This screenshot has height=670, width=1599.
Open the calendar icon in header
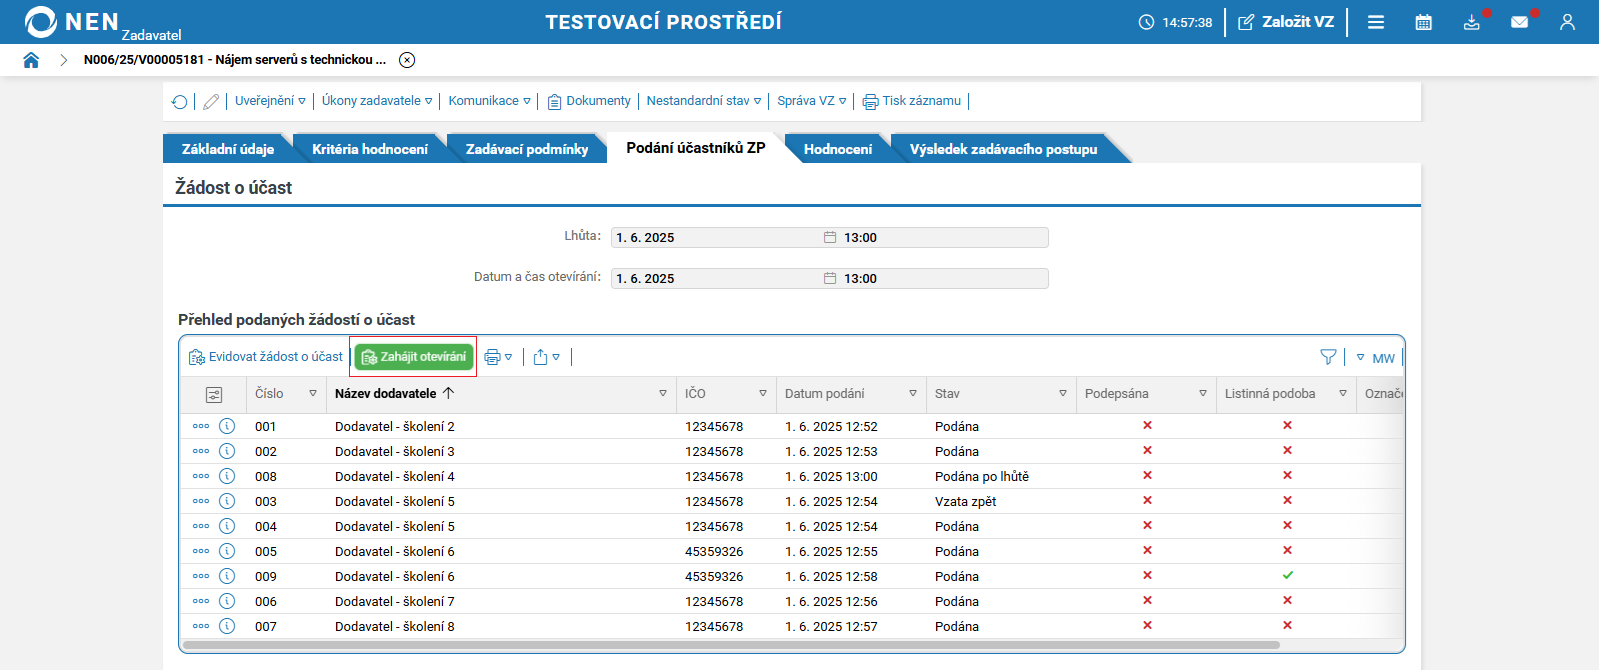pyautogui.click(x=1423, y=22)
